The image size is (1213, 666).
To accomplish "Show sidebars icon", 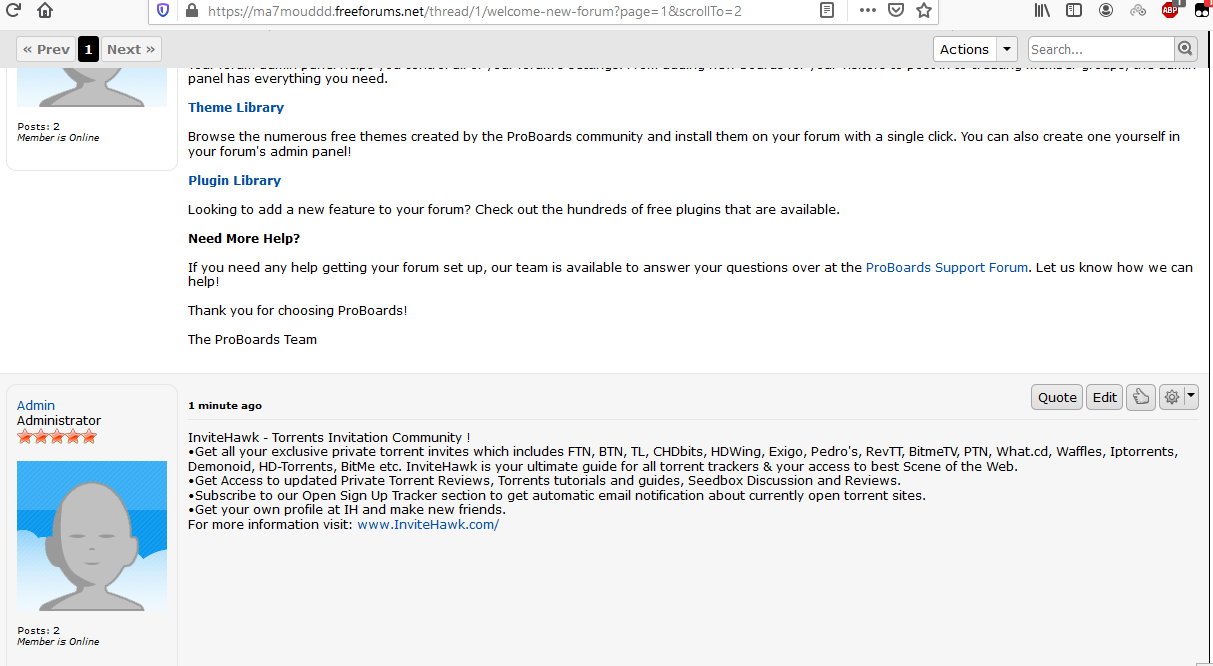I will coord(1074,10).
